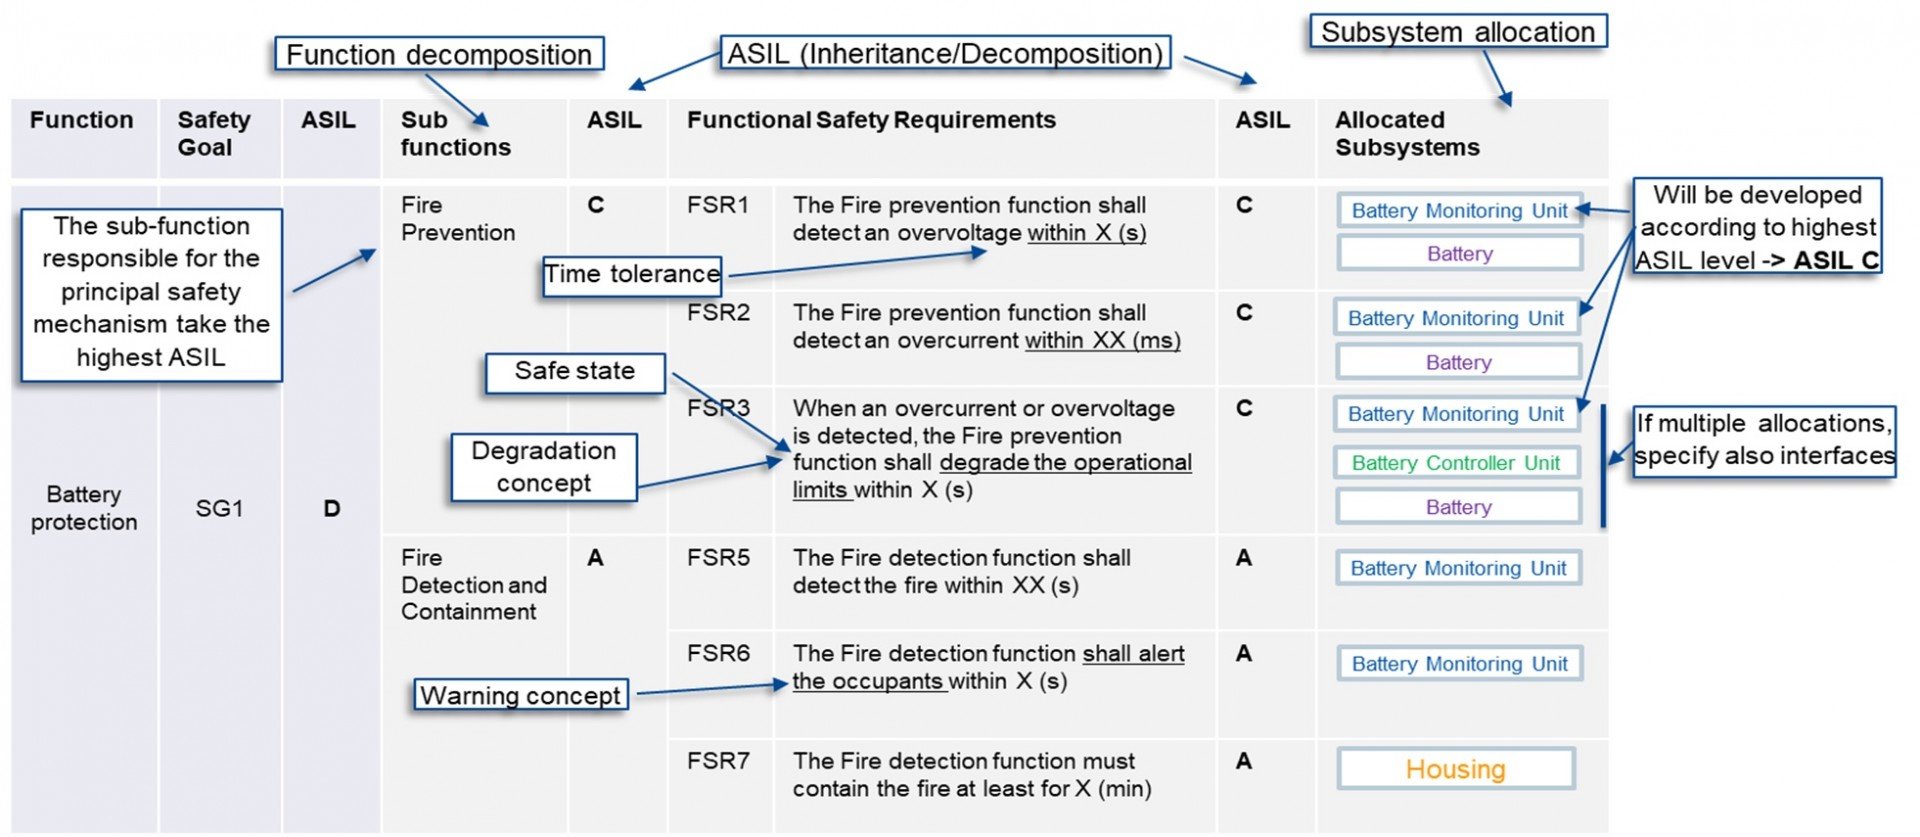1920x837 pixels.
Task: Select the ASIL (Inheritance/Decomposition) label box
Action: (x=945, y=53)
